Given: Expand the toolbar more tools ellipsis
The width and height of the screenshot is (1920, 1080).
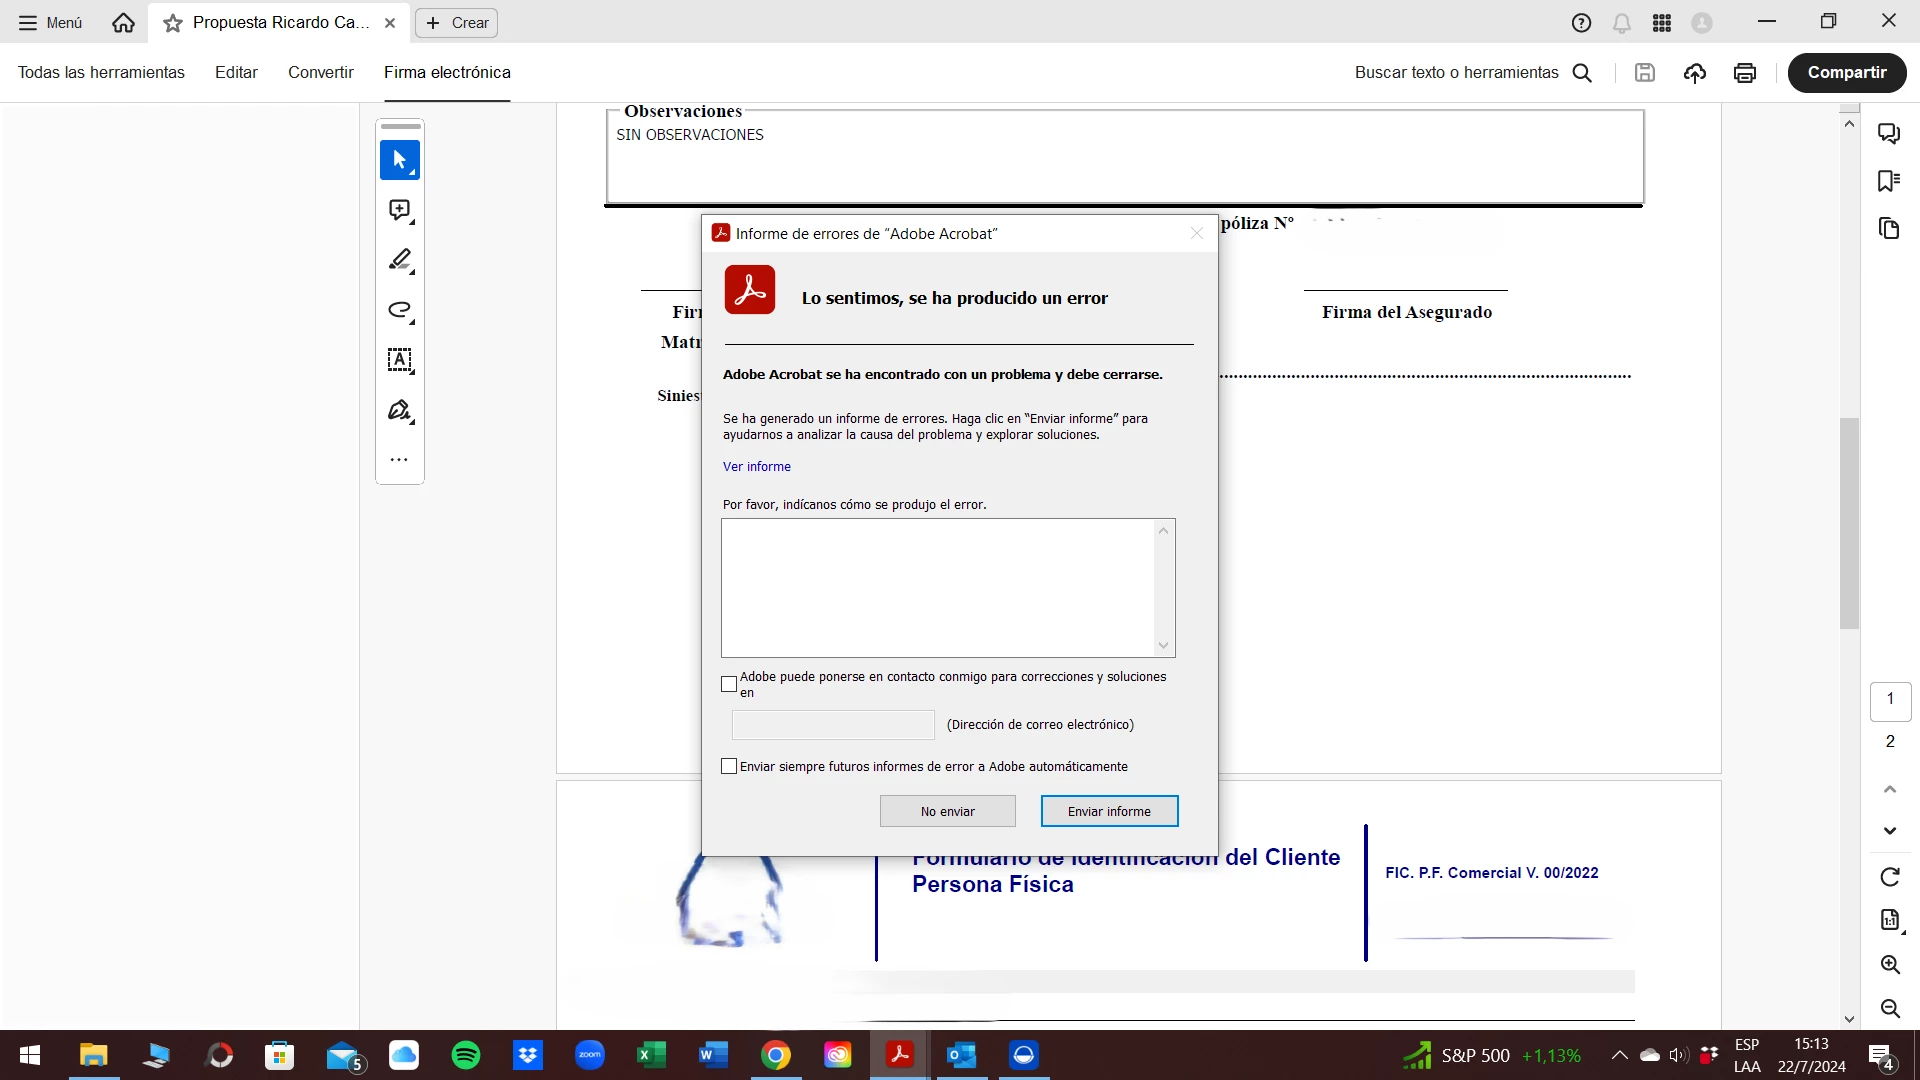Looking at the screenshot, I should [399, 460].
